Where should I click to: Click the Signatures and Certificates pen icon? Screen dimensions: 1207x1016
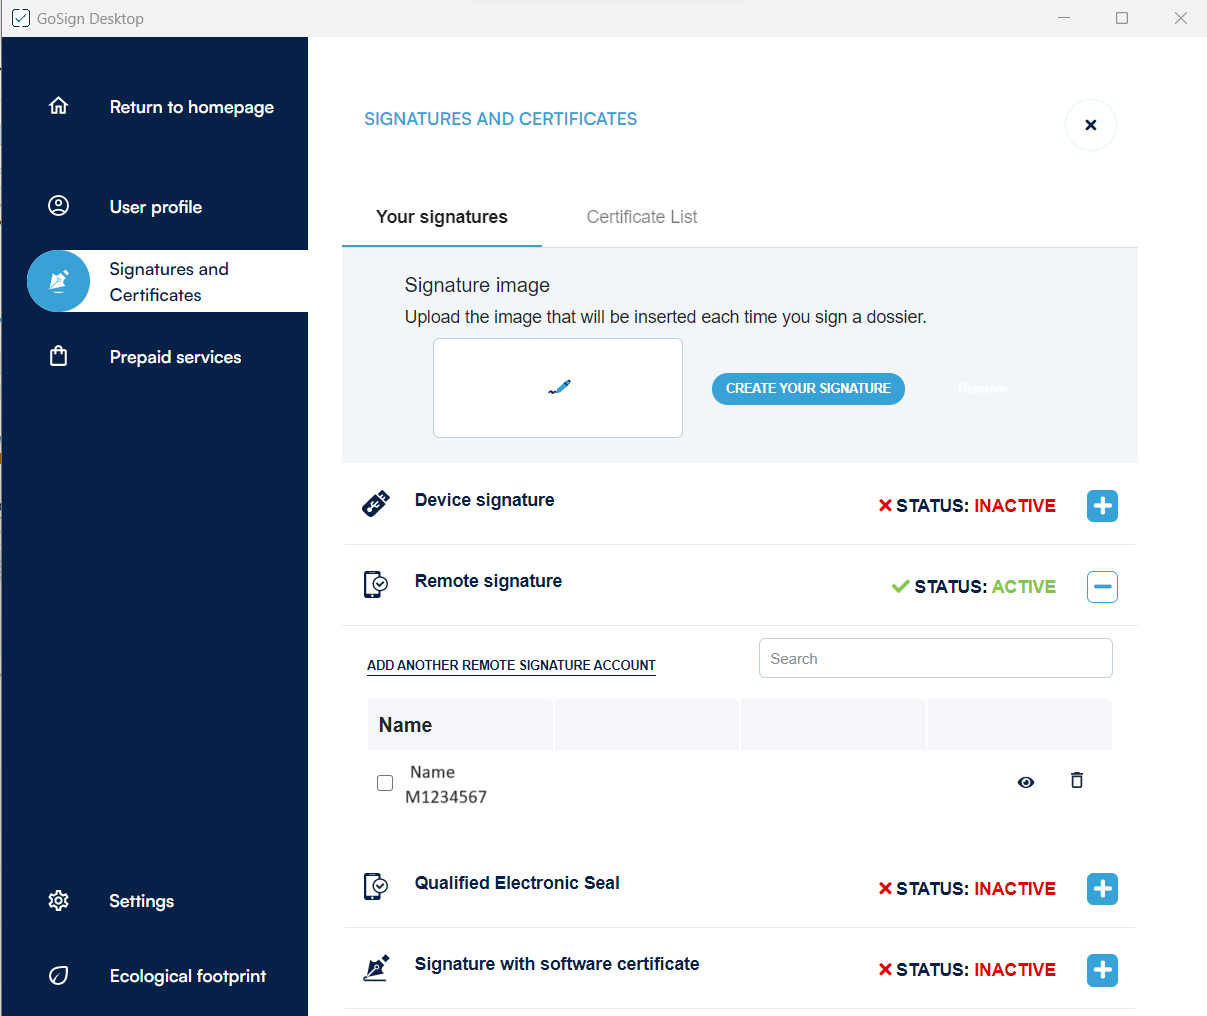tap(59, 281)
